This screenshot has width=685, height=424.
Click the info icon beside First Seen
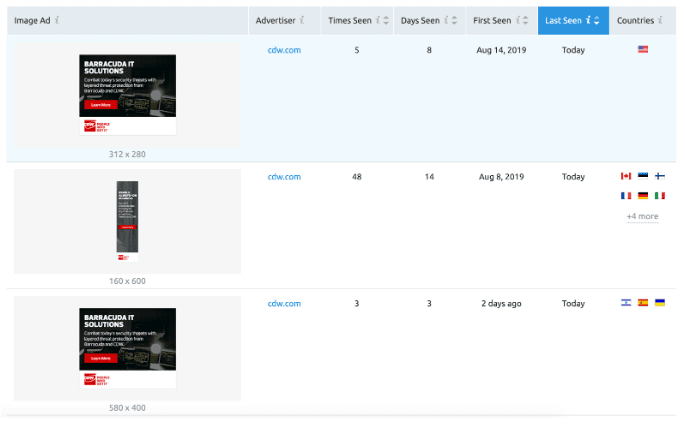(518, 20)
